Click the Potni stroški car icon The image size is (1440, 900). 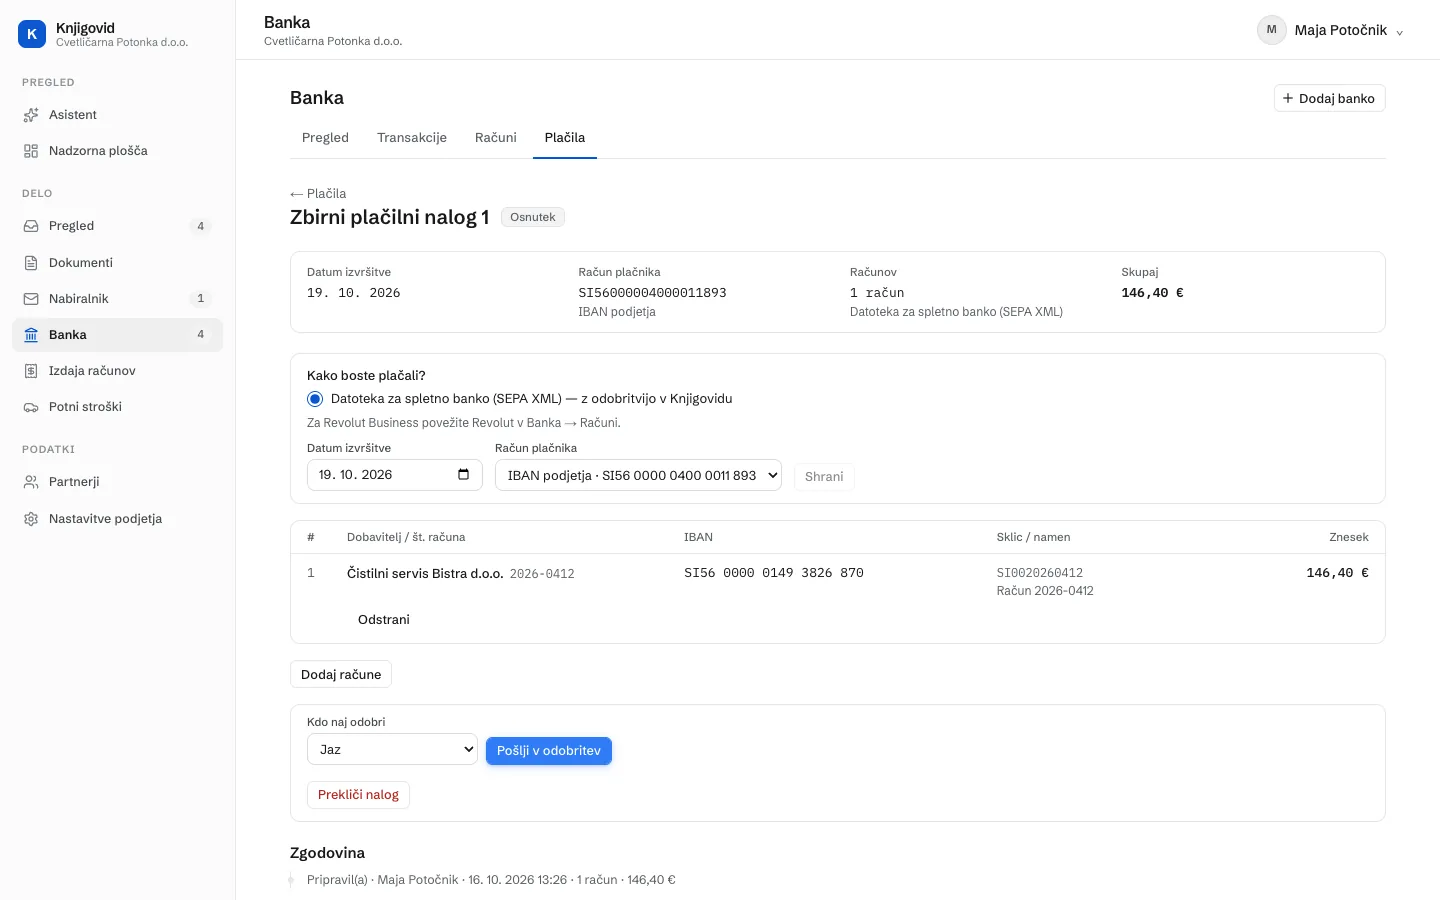point(31,407)
